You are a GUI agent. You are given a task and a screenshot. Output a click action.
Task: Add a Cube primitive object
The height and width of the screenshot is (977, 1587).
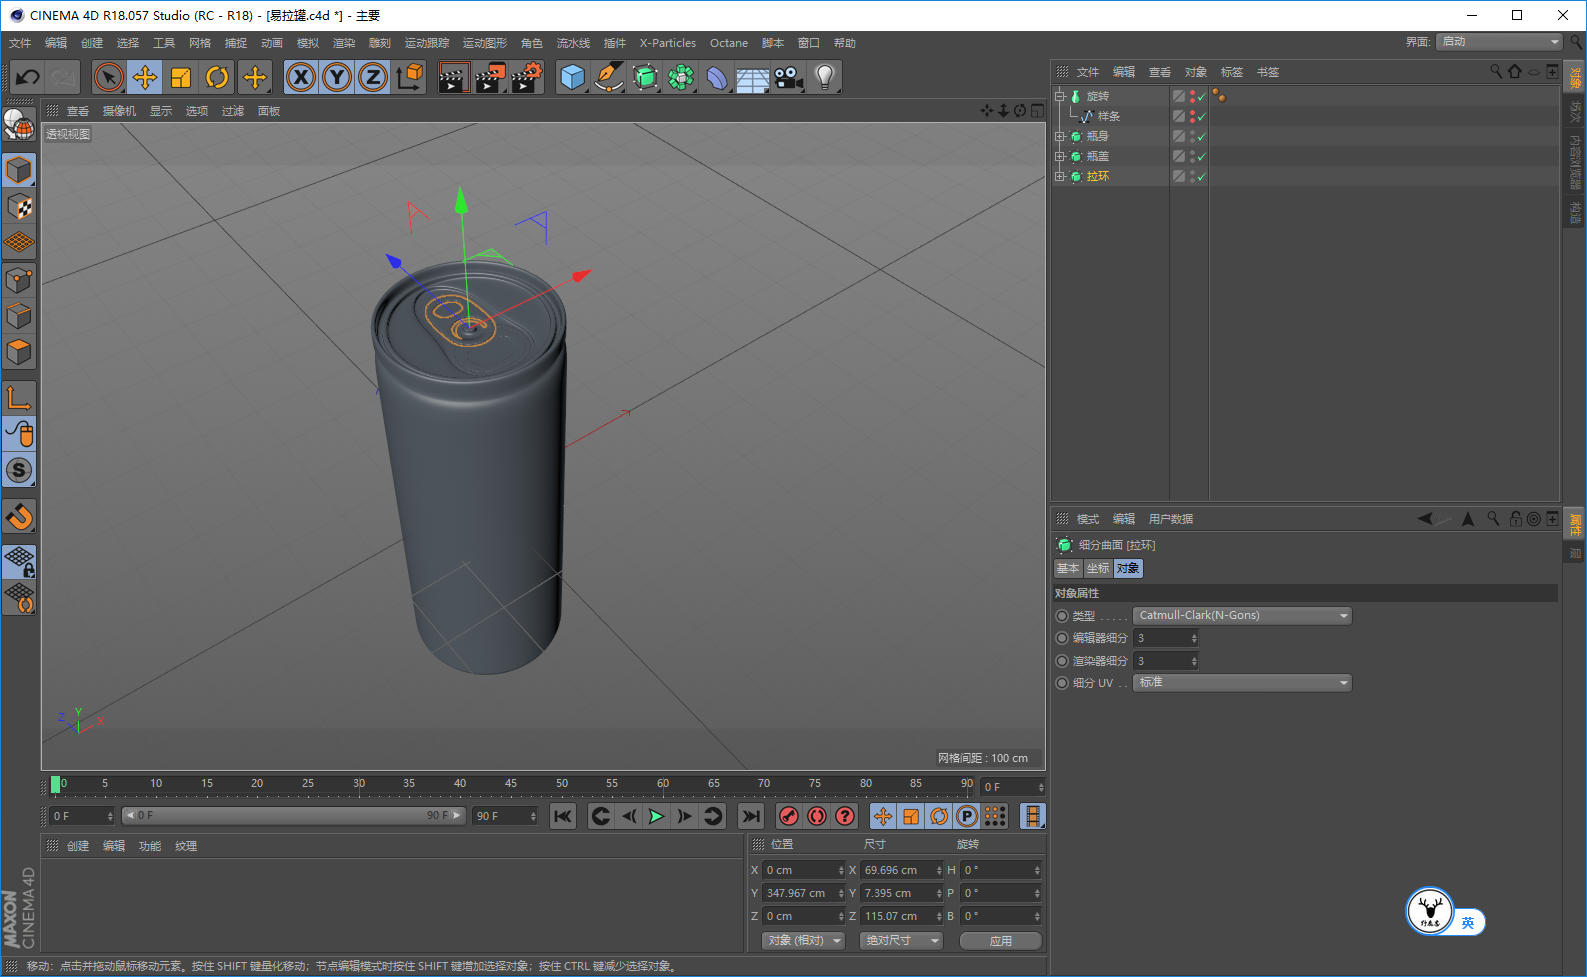[572, 77]
